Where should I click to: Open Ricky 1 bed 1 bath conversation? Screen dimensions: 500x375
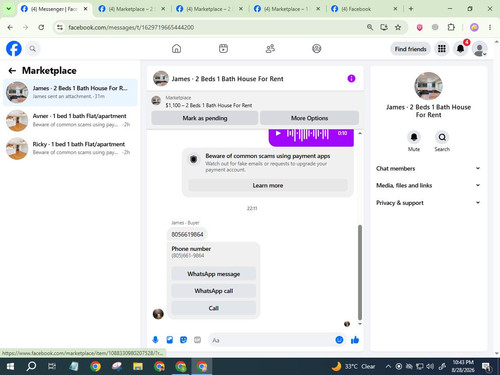click(x=70, y=148)
